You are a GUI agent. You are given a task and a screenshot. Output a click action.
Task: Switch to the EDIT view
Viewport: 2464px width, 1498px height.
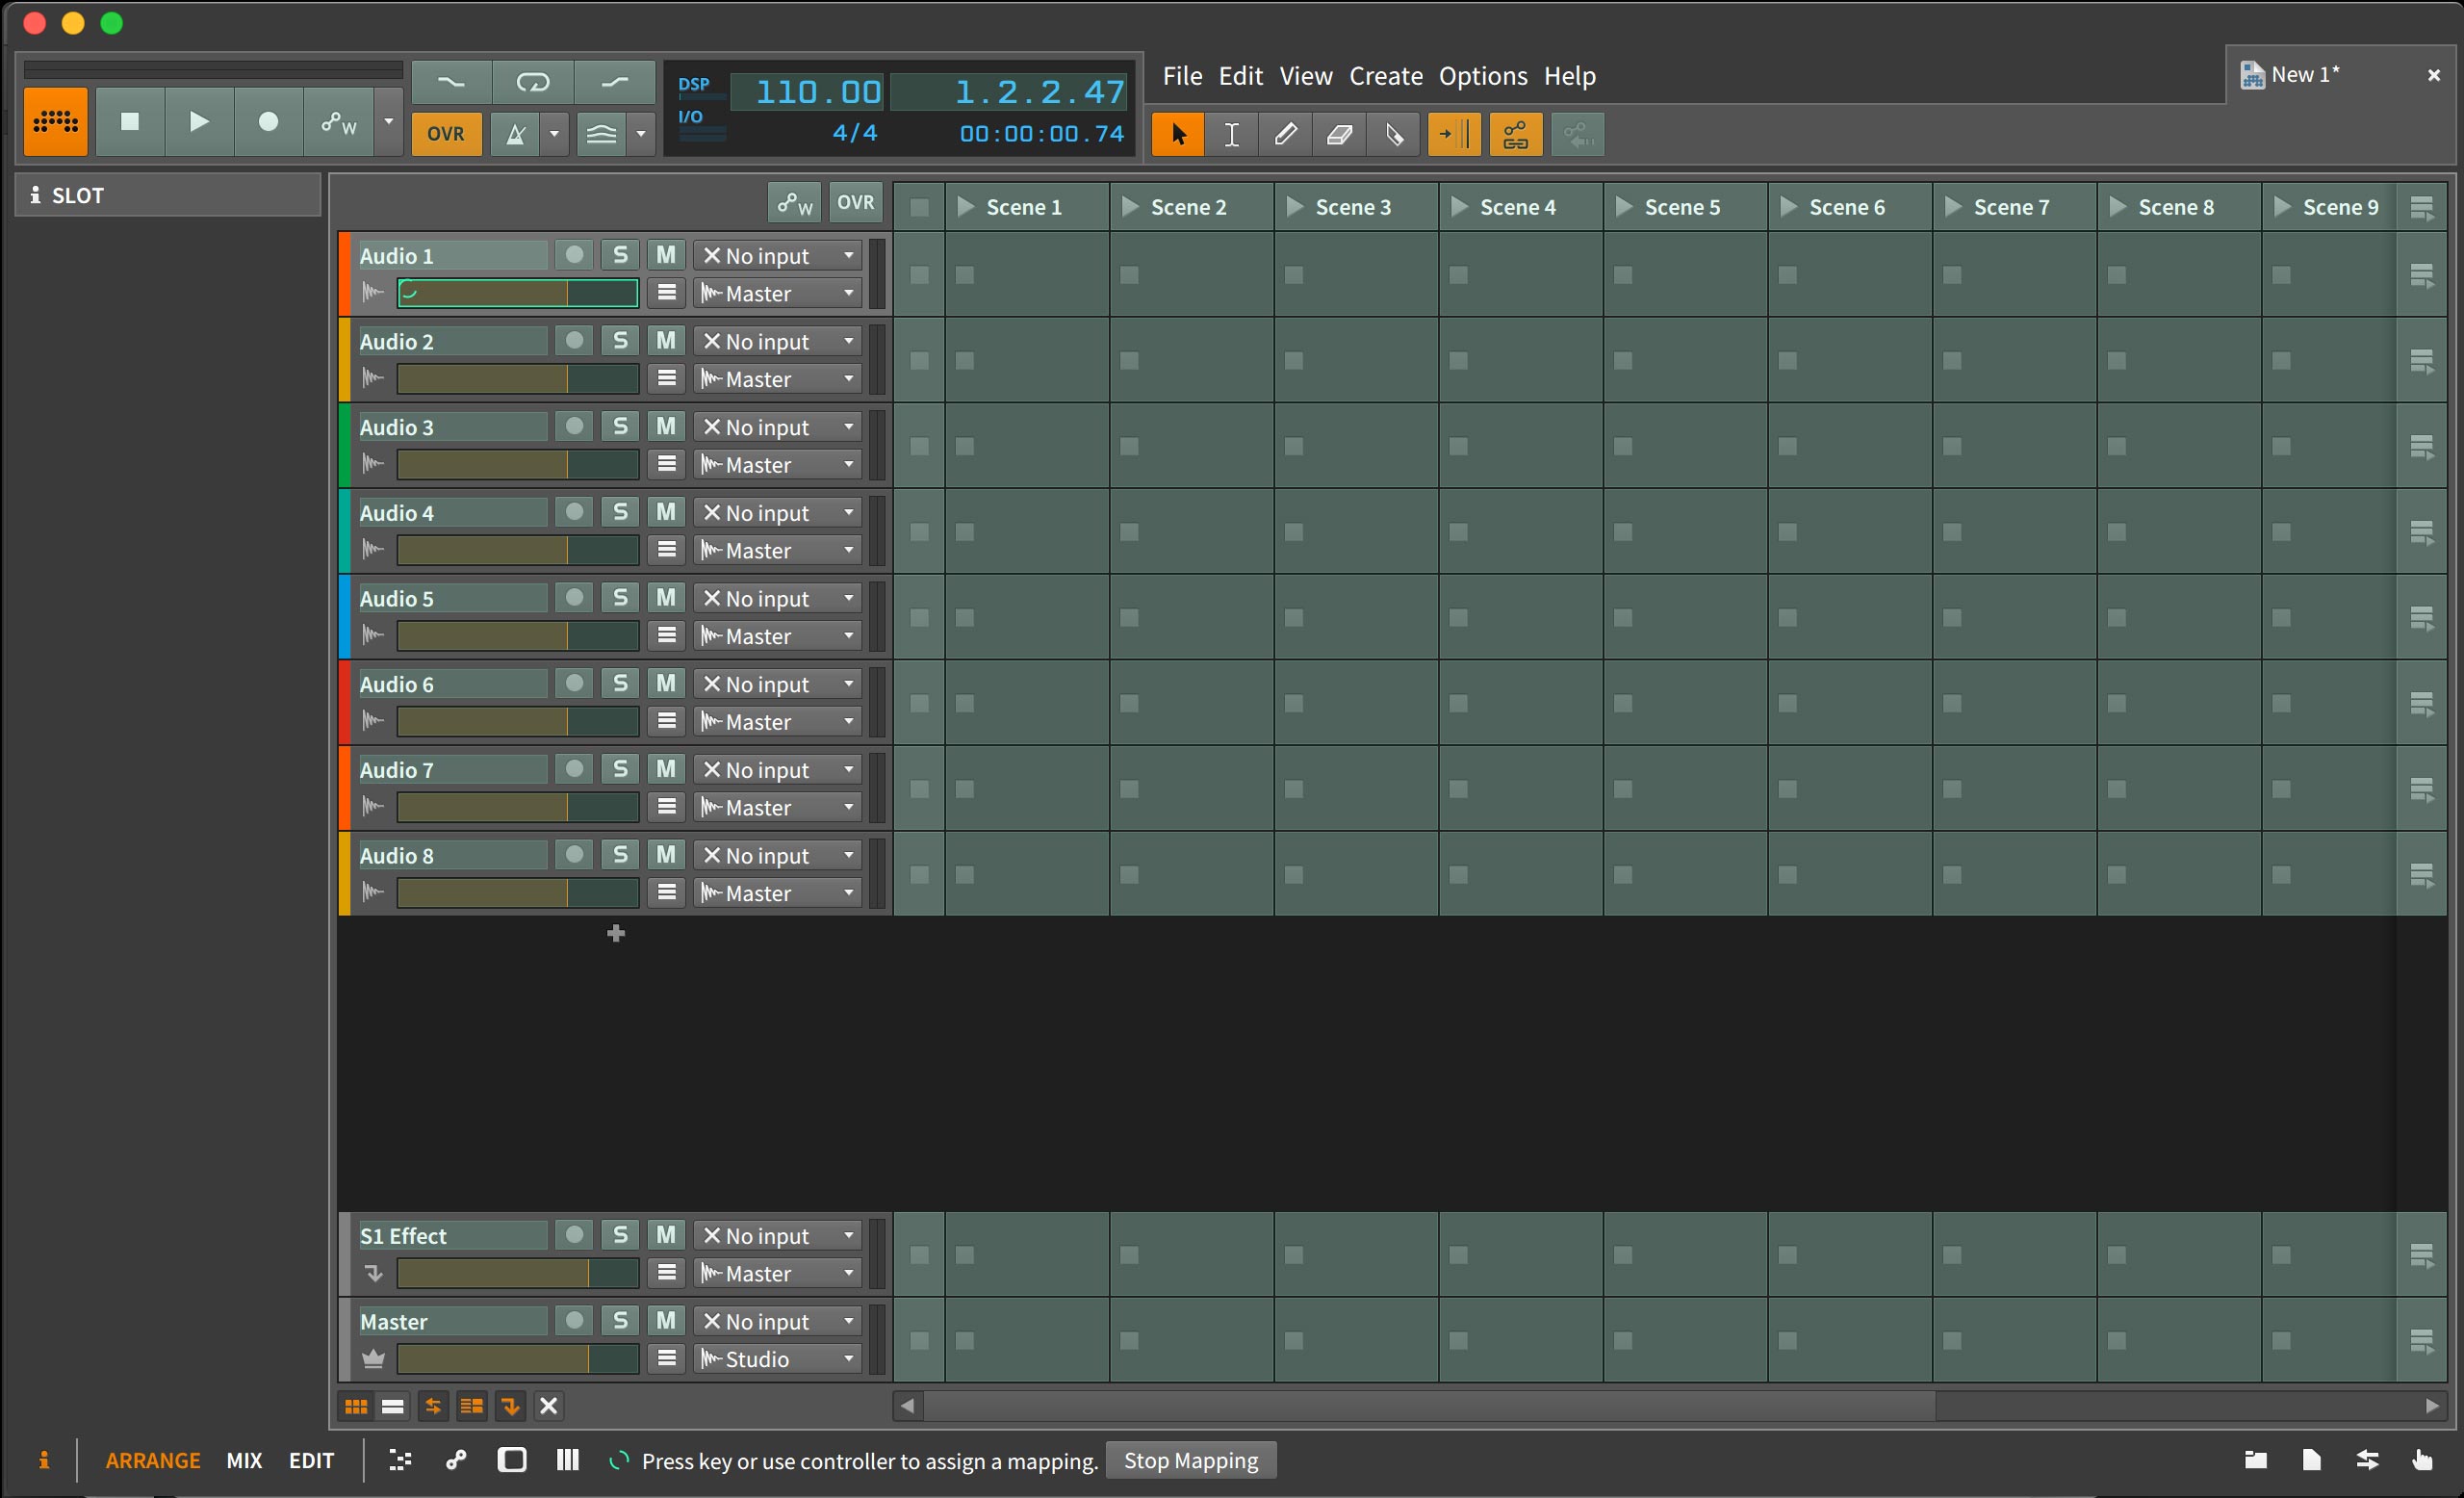pos(311,1461)
